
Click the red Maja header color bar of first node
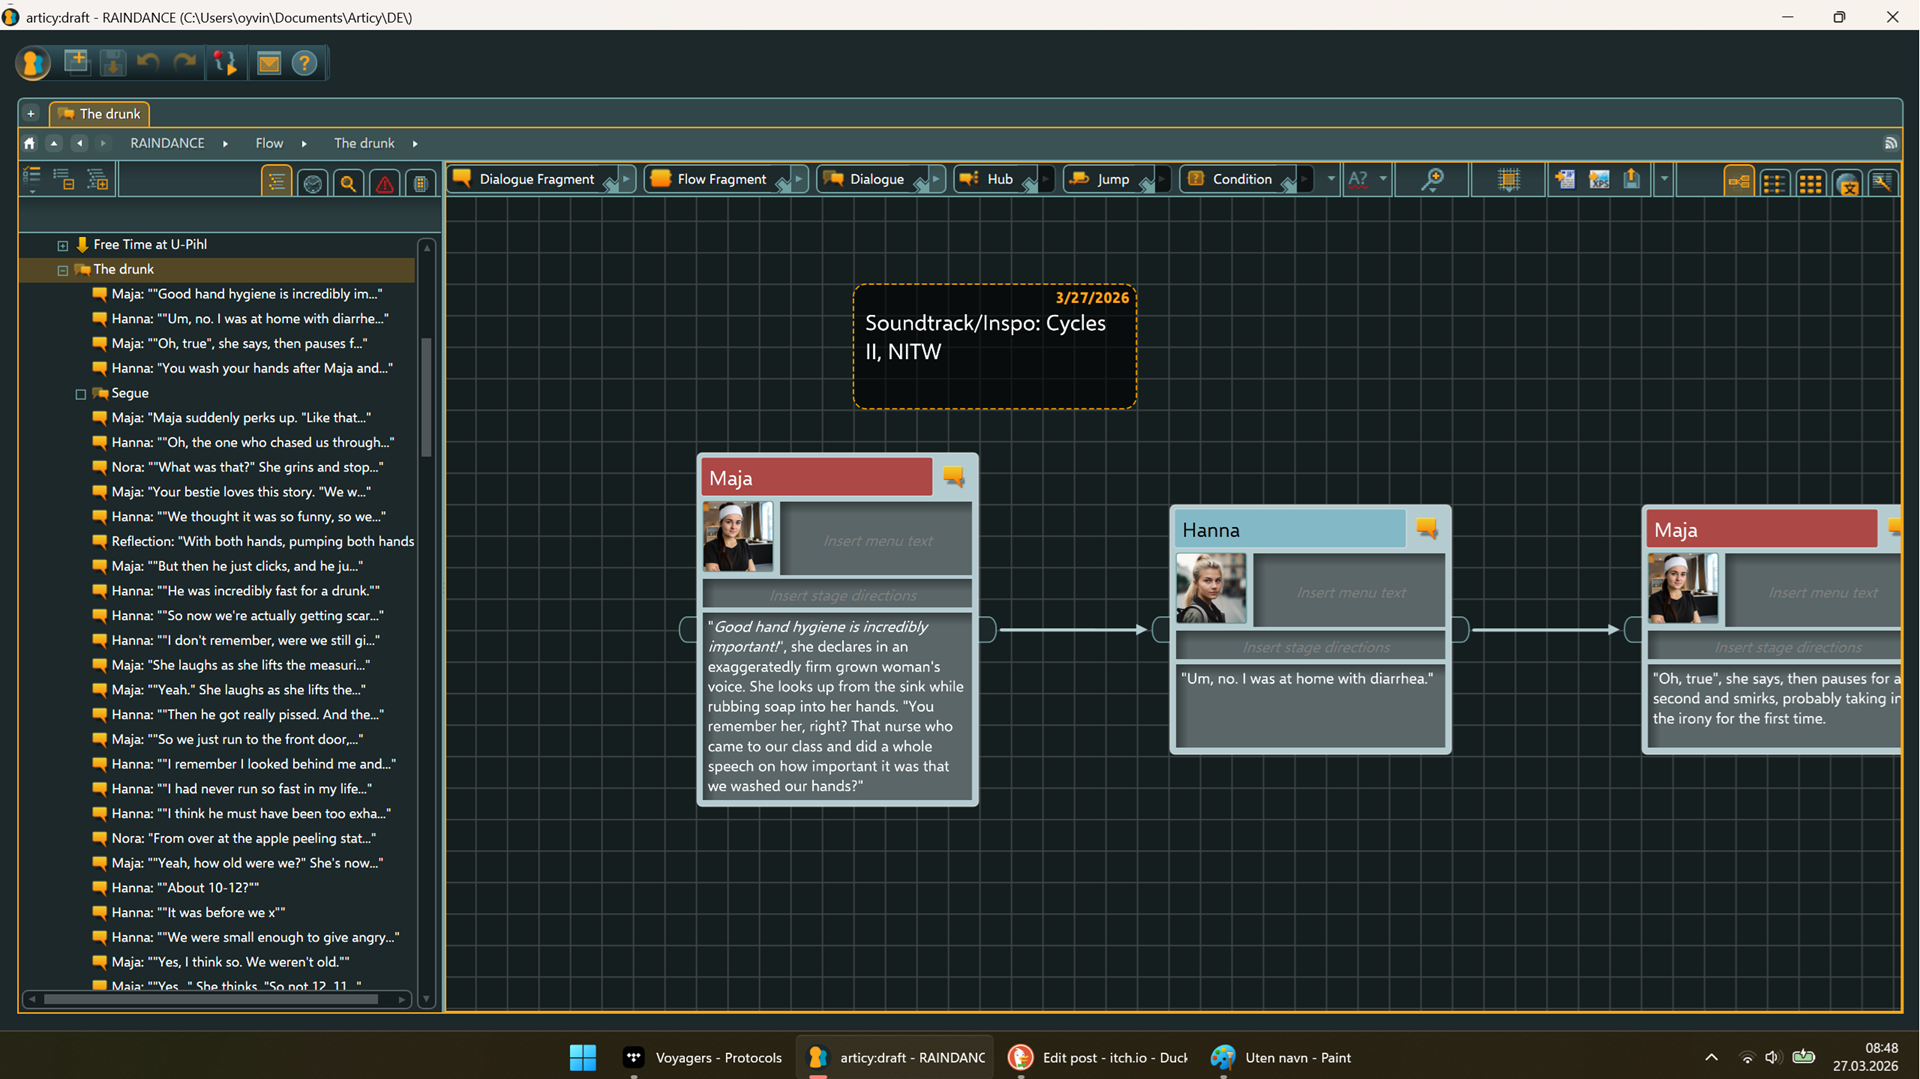[x=817, y=478]
